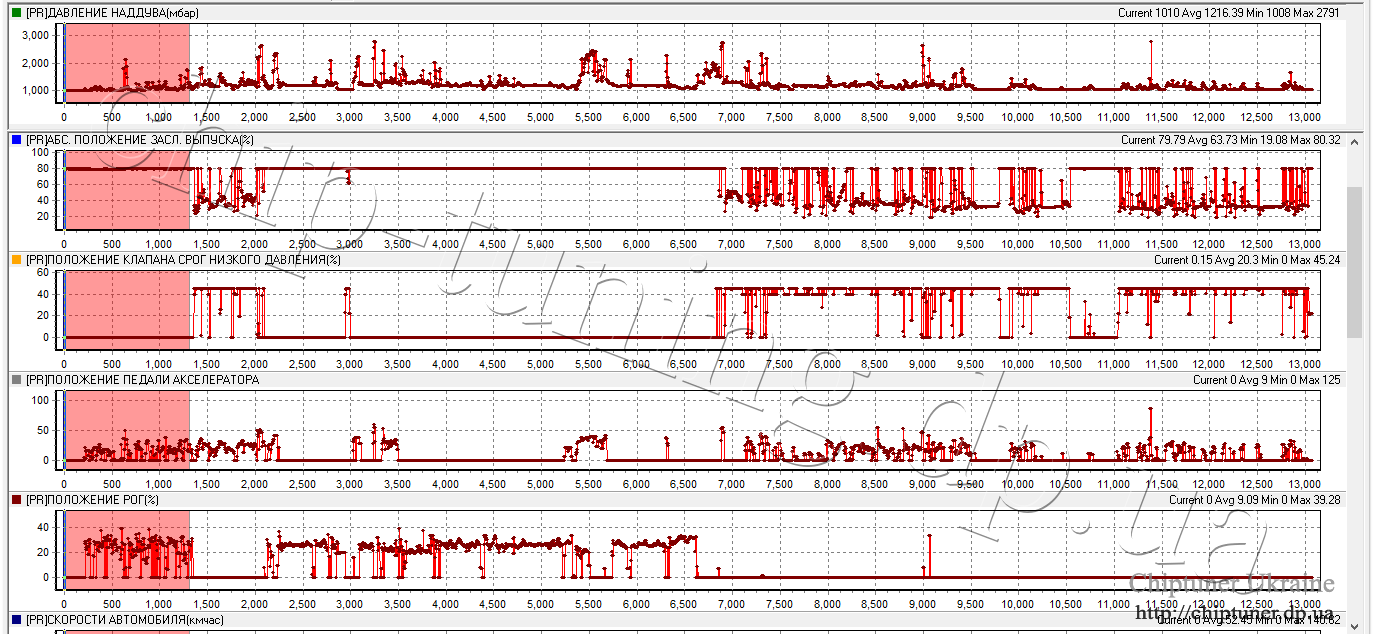1373x634 pixels.
Task: Click the 3,000 label on the boost pressure Y-axis
Action: (36, 35)
